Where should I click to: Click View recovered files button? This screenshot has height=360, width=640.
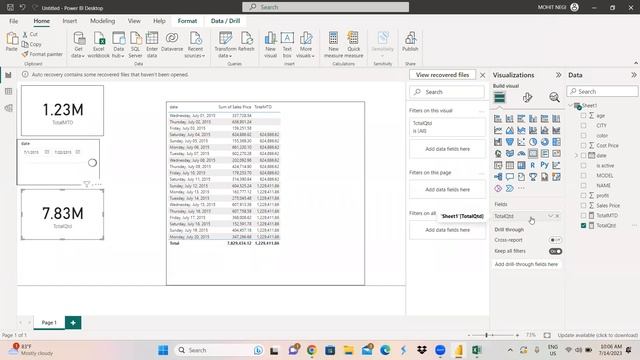click(442, 75)
